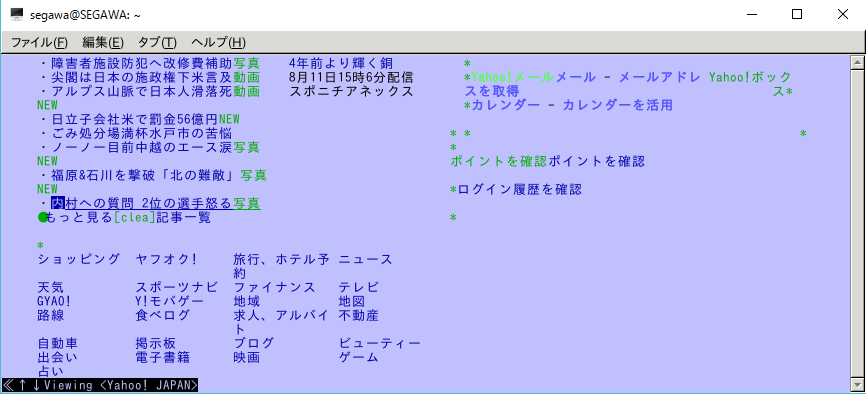Screen dimensions: 866x394
Task: Open 食べログ service link
Action: click(162, 315)
